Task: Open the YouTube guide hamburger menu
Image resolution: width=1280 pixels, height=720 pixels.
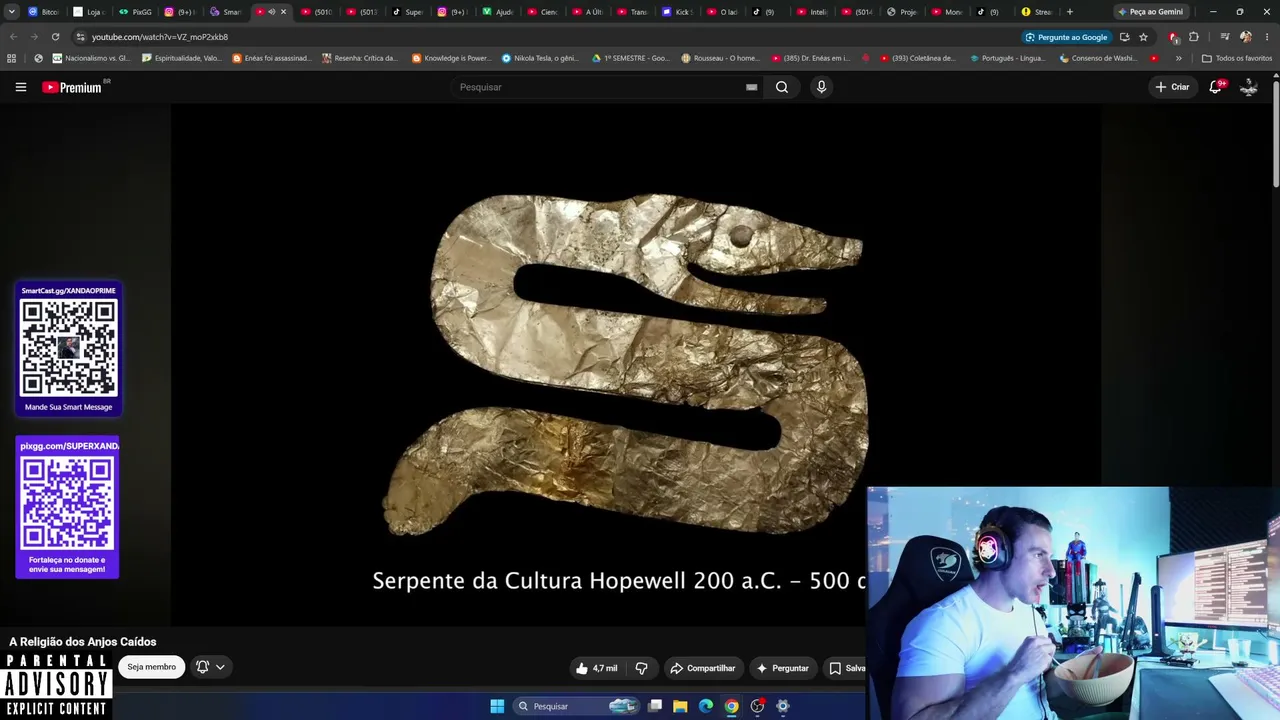Action: 20,87
